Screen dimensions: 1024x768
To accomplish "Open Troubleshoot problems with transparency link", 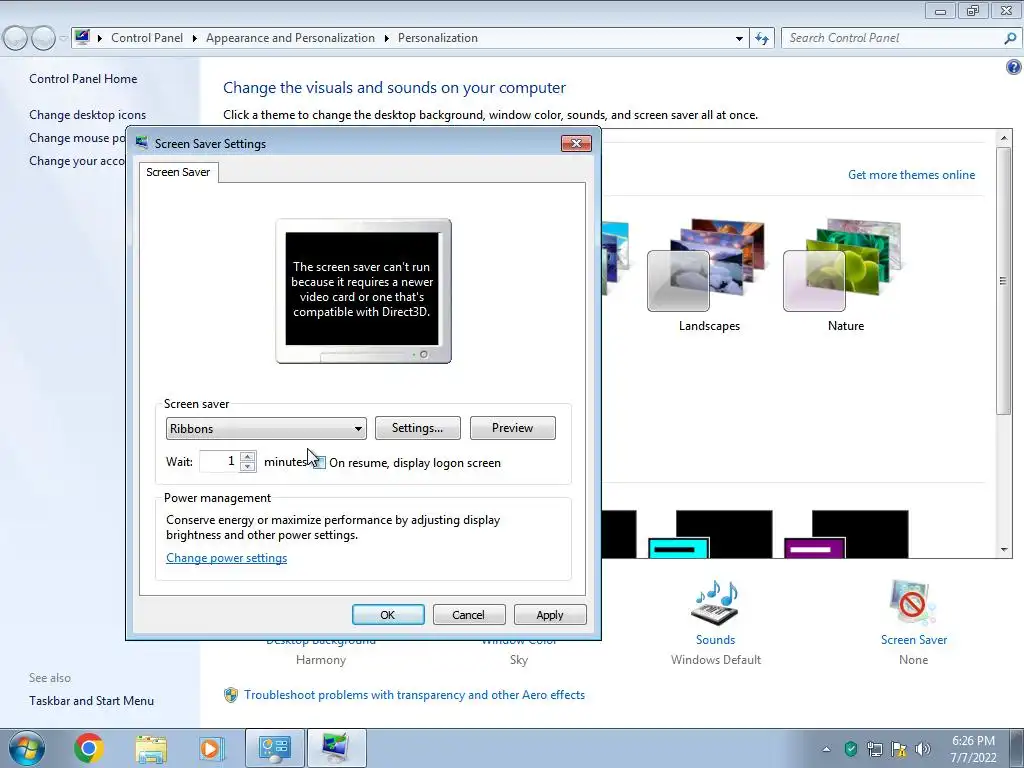I will 414,695.
